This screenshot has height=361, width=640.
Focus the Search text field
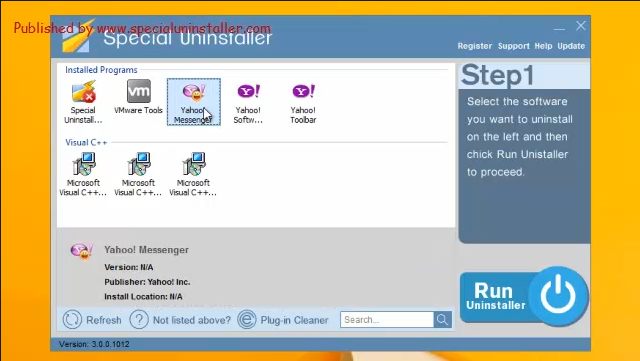coord(387,320)
